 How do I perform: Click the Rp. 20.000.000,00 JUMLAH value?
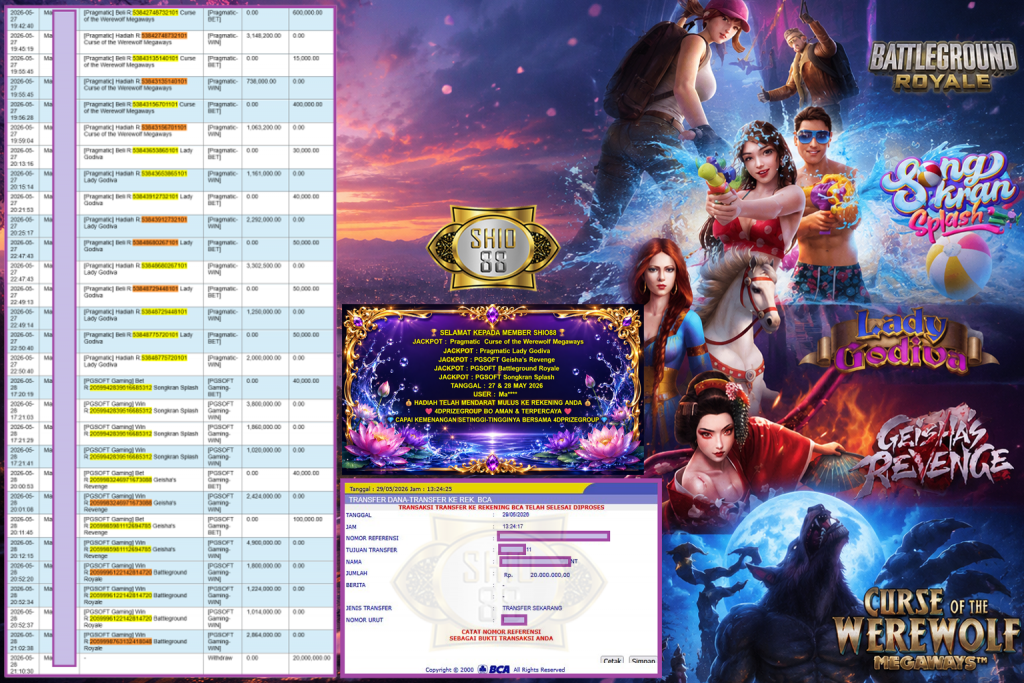click(536, 575)
